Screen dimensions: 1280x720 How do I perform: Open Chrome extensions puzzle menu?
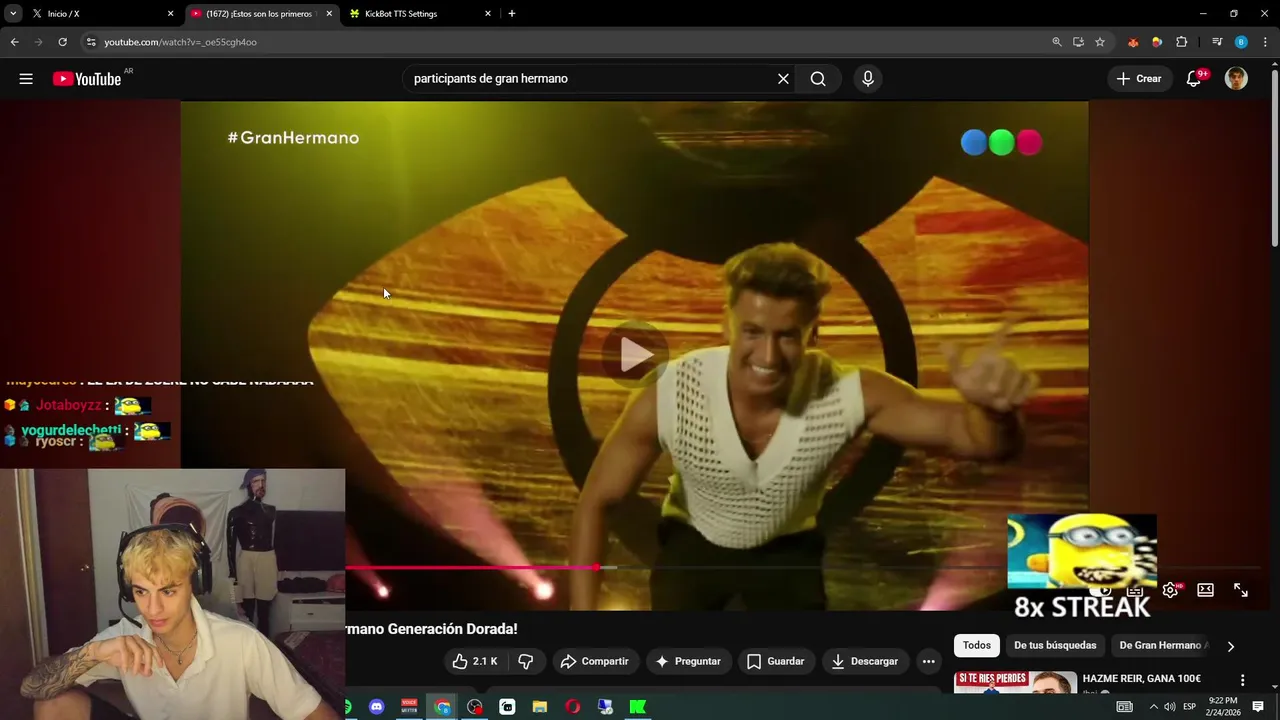[1182, 42]
